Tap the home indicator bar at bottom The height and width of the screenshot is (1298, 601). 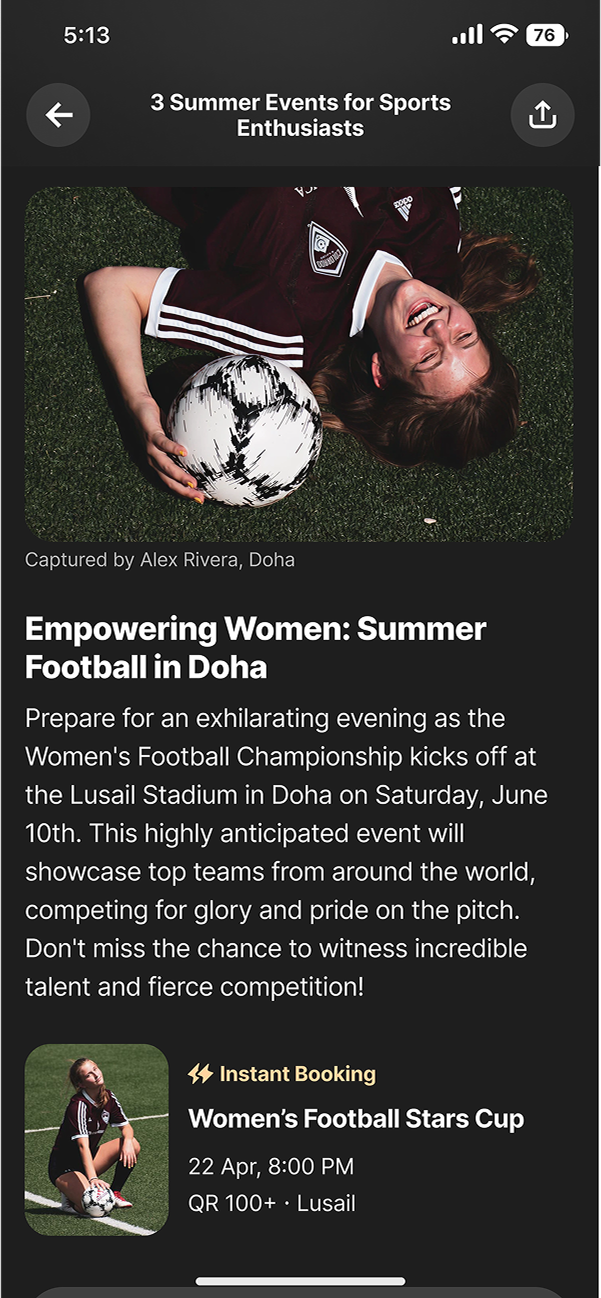[x=300, y=1281]
